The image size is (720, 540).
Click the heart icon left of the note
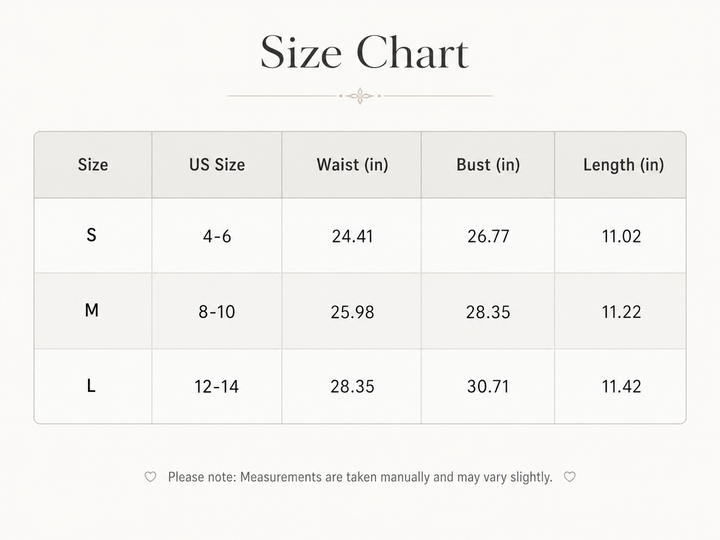coord(150,477)
